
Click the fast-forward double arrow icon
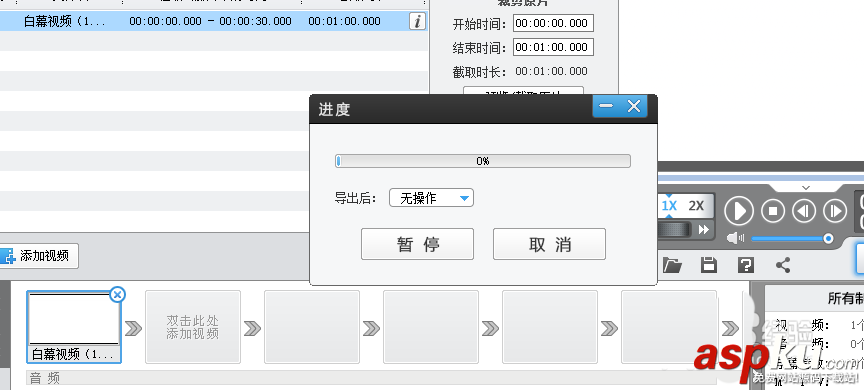coord(704,230)
